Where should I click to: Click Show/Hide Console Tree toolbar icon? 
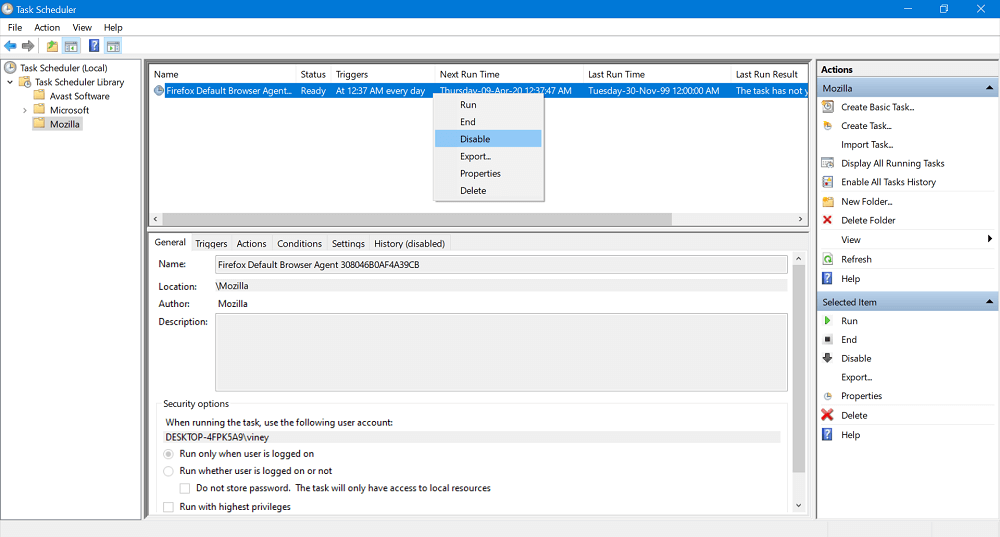(71, 46)
